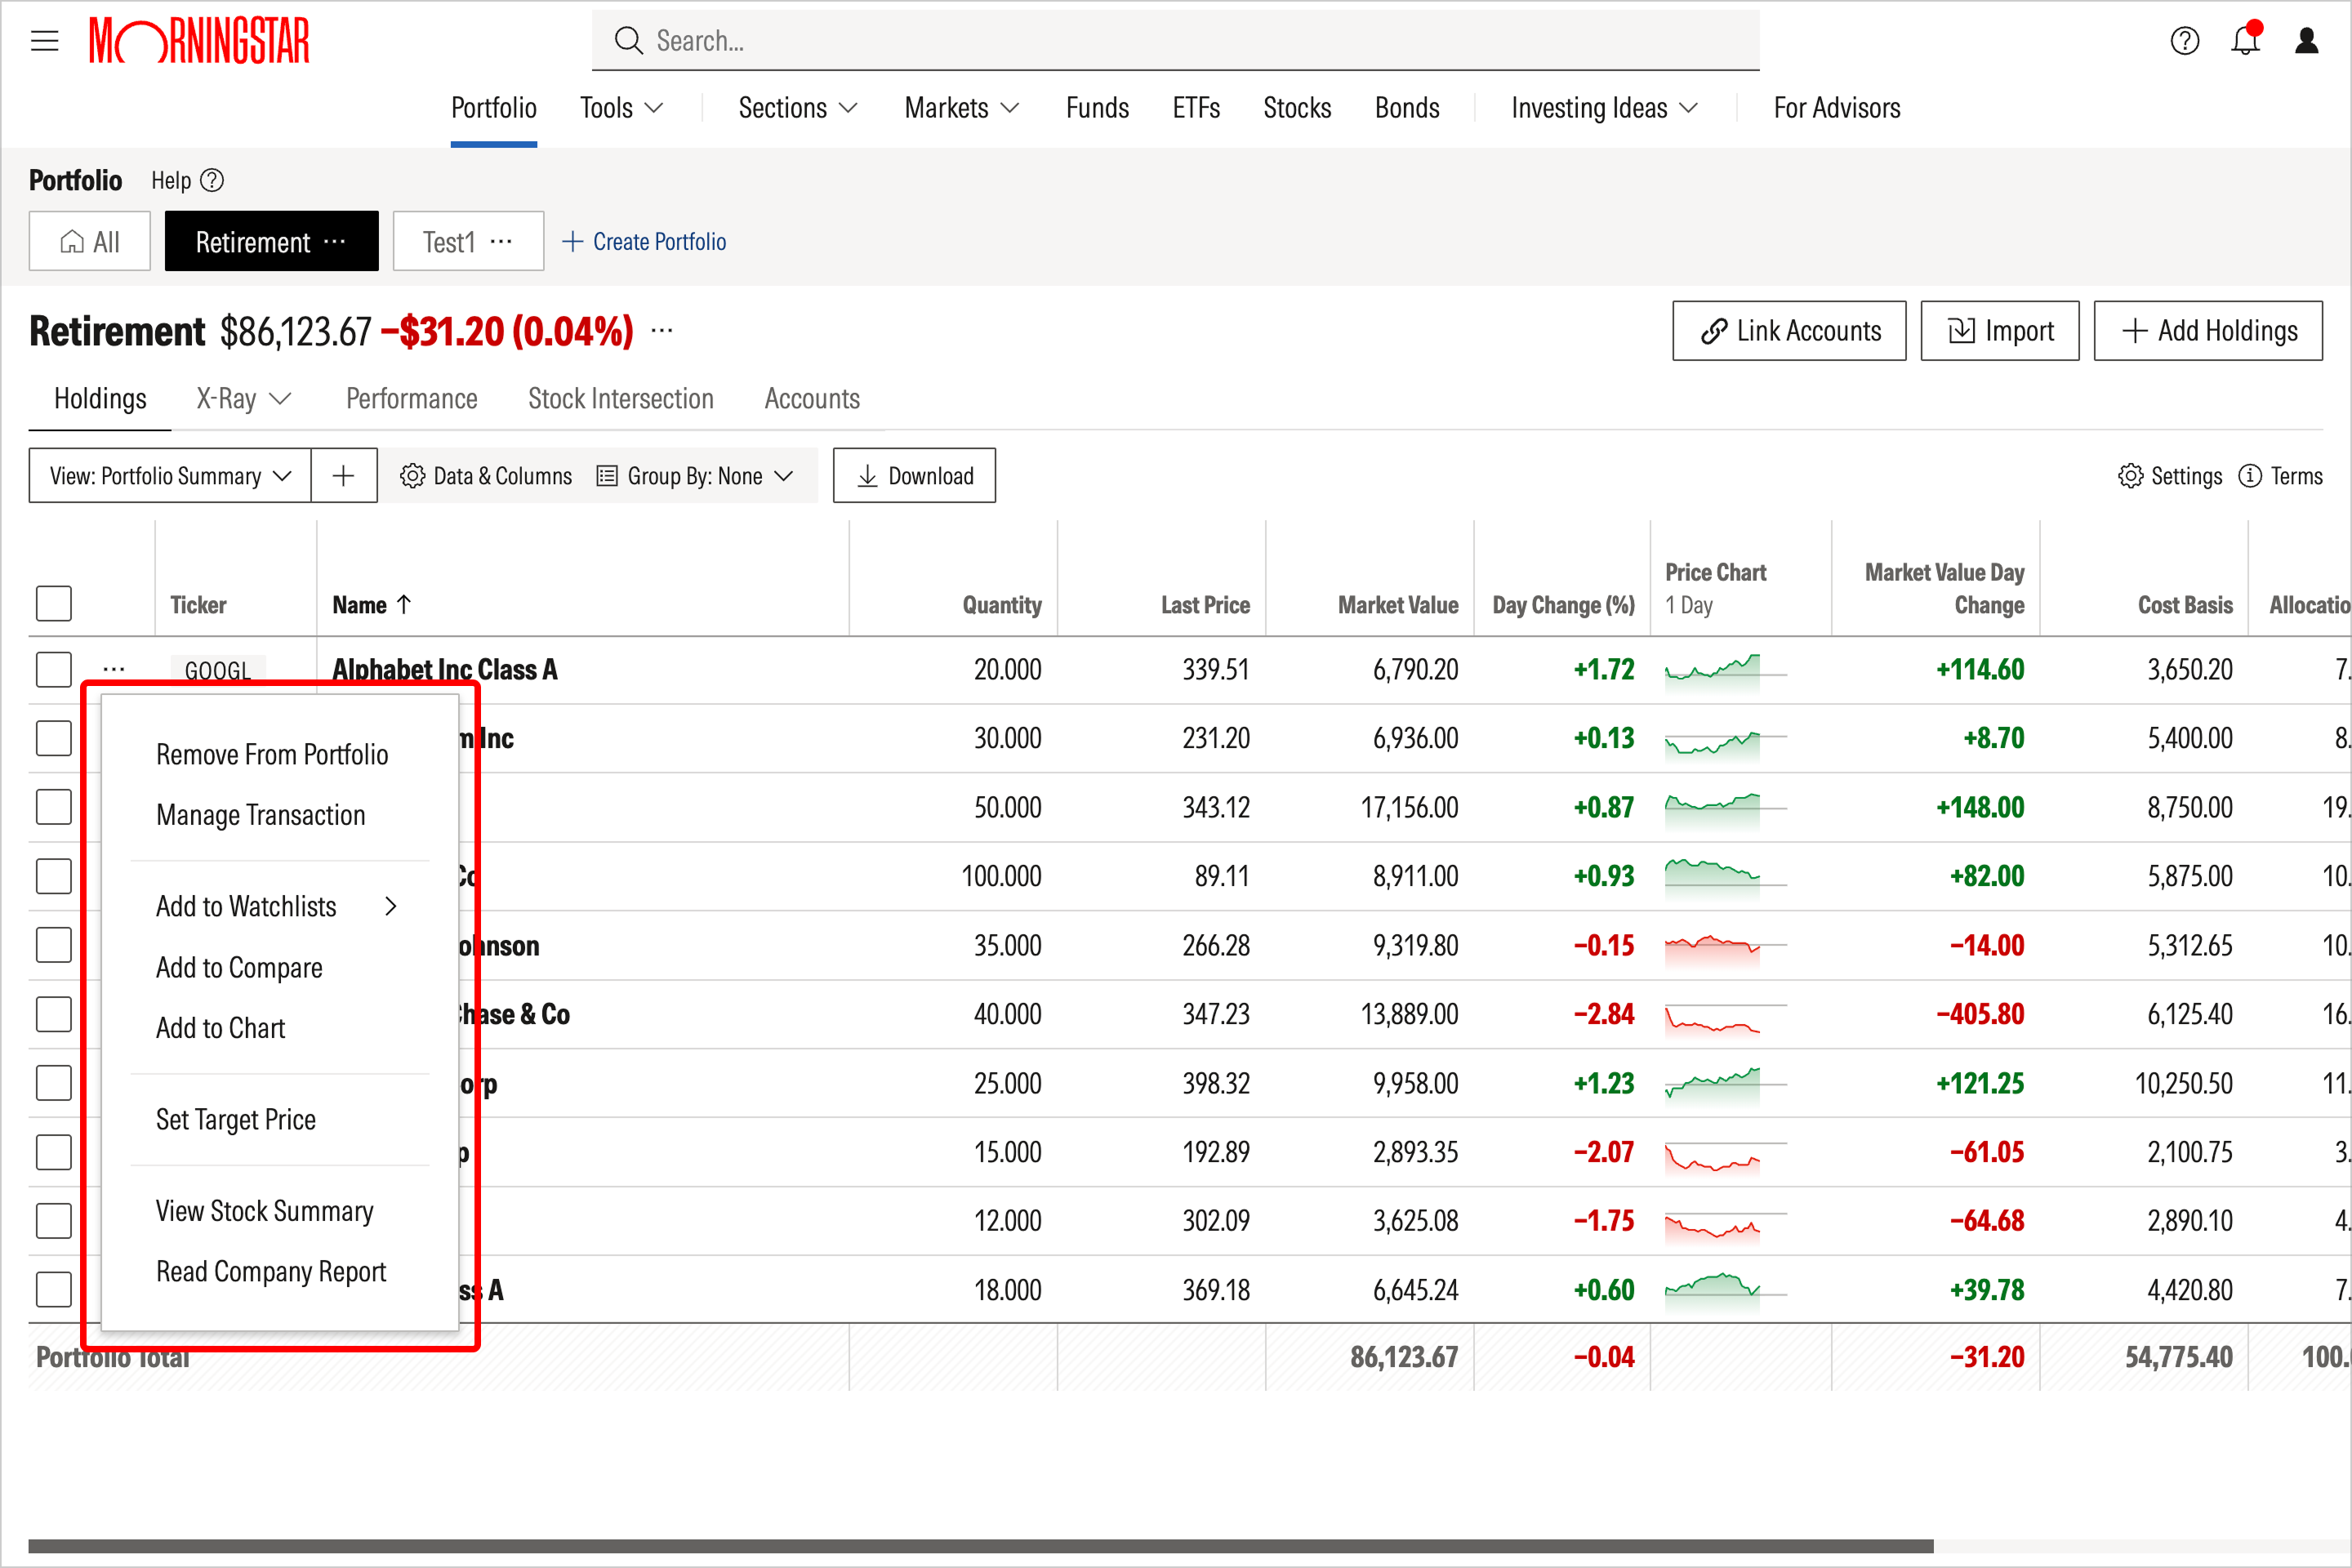Check the row checkbox with last price 266.28
This screenshot has width=2352, height=1568.
54,945
